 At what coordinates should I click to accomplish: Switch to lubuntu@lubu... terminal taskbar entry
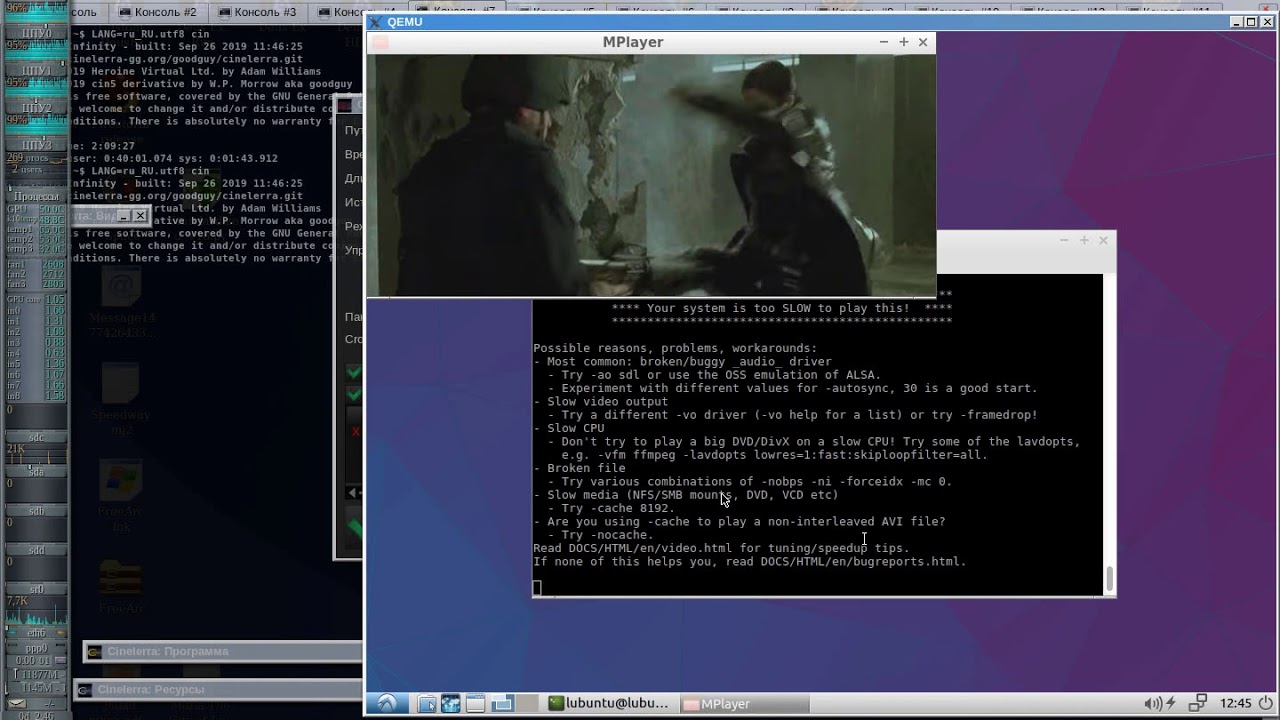tap(610, 704)
